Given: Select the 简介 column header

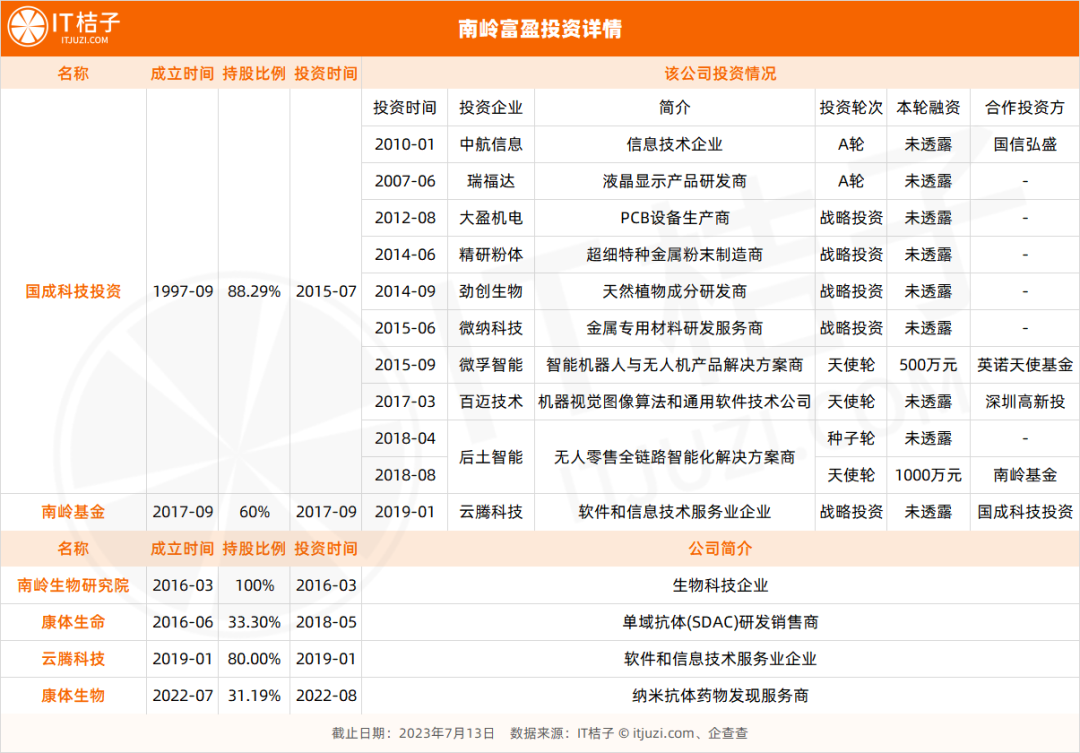Looking at the screenshot, I should 674,107.
